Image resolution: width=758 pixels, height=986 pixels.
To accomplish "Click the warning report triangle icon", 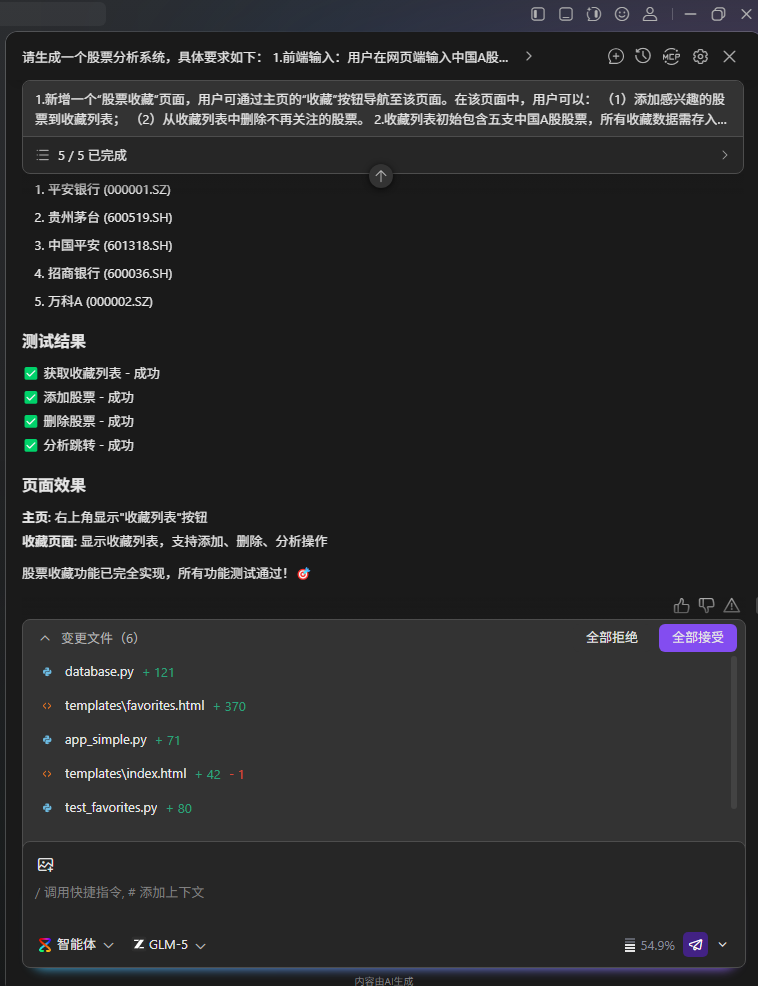I will pos(732,605).
